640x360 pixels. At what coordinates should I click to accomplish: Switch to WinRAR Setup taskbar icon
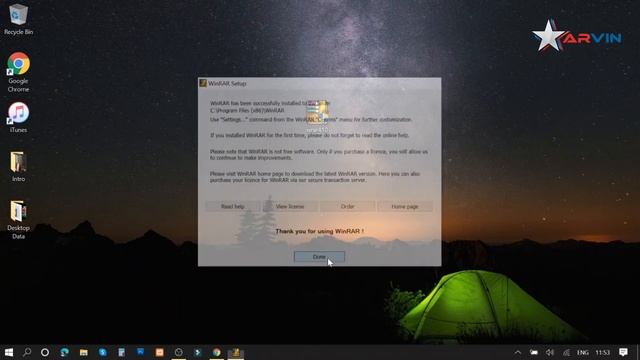(x=236, y=352)
